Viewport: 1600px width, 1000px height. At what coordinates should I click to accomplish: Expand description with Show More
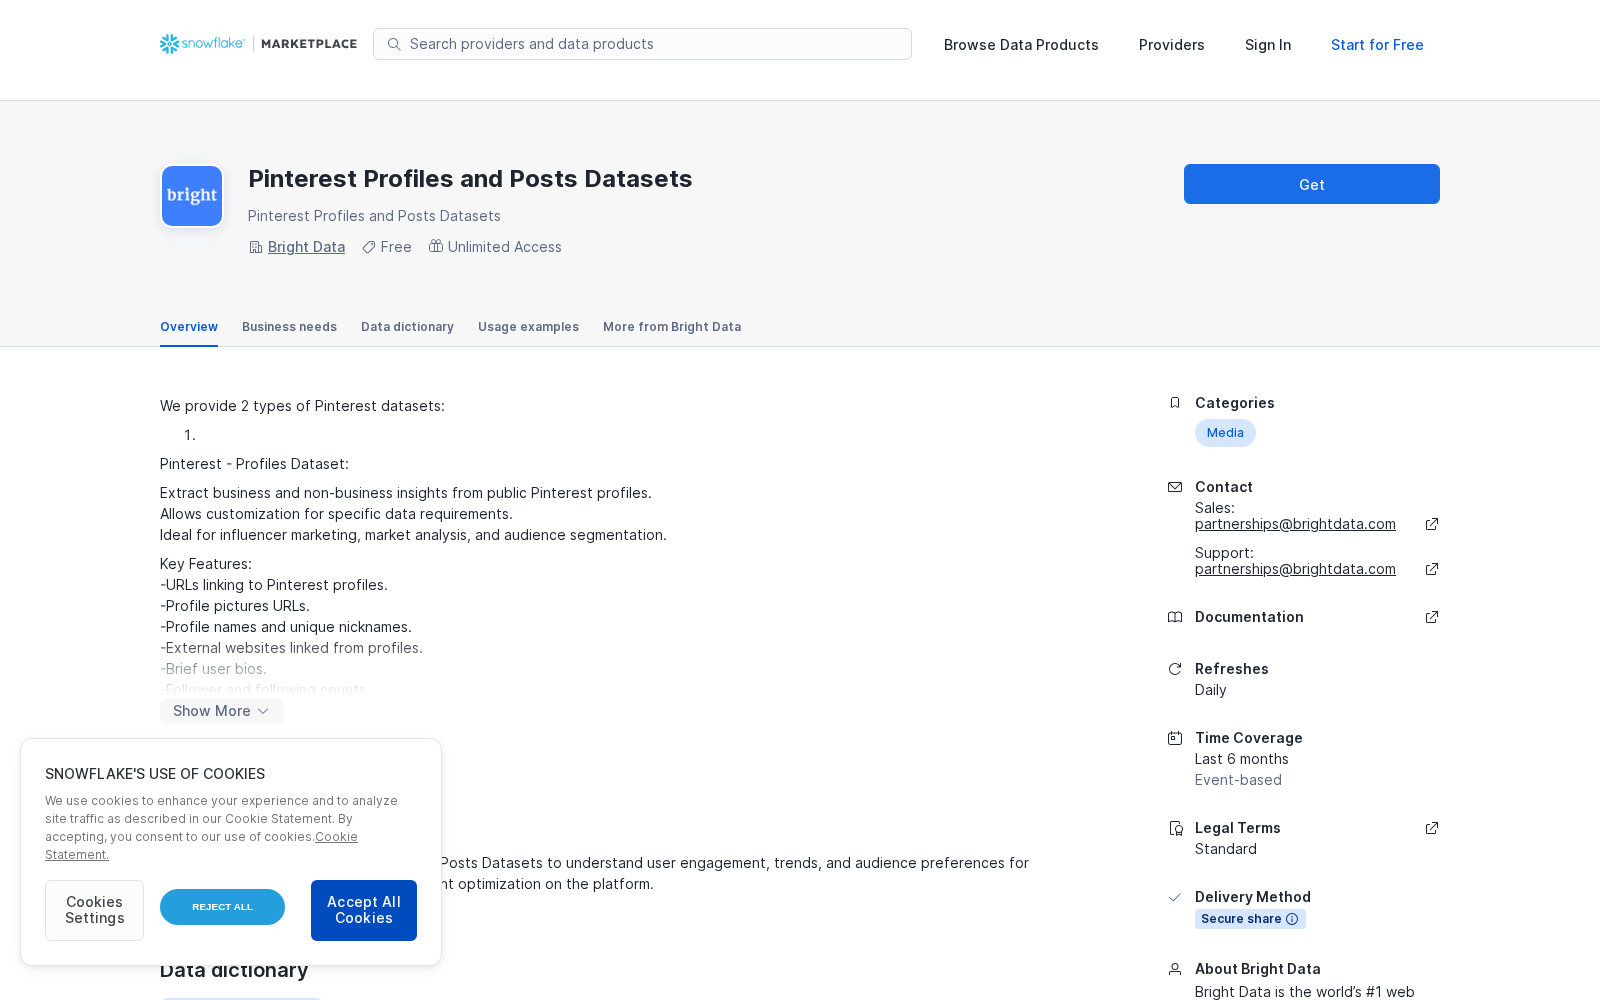222,711
